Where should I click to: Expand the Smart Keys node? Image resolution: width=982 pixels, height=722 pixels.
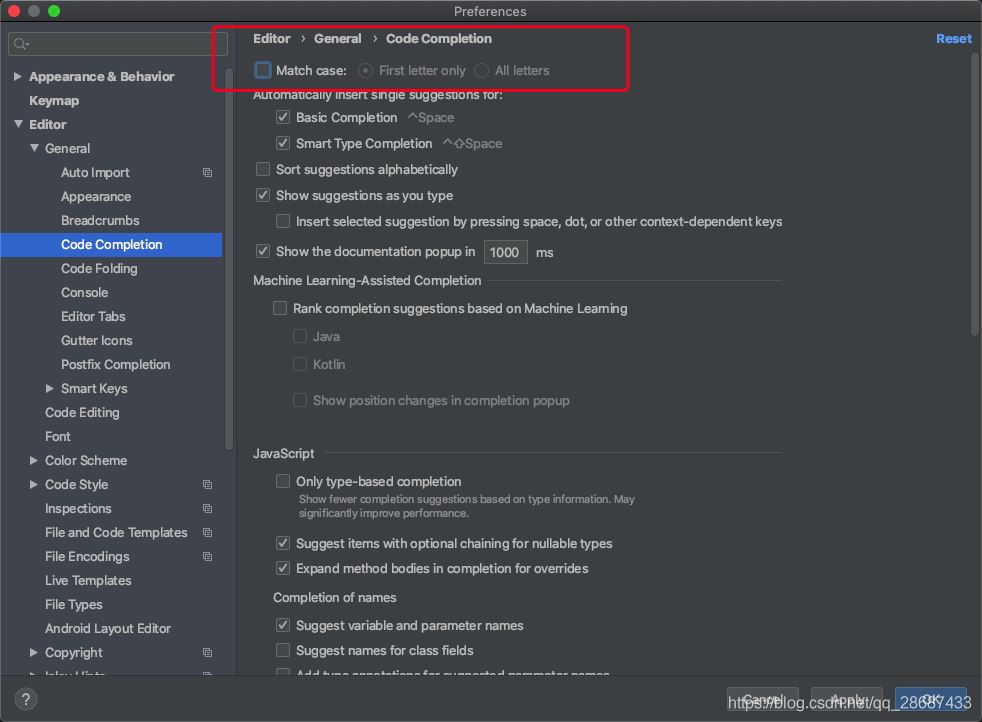click(50, 389)
